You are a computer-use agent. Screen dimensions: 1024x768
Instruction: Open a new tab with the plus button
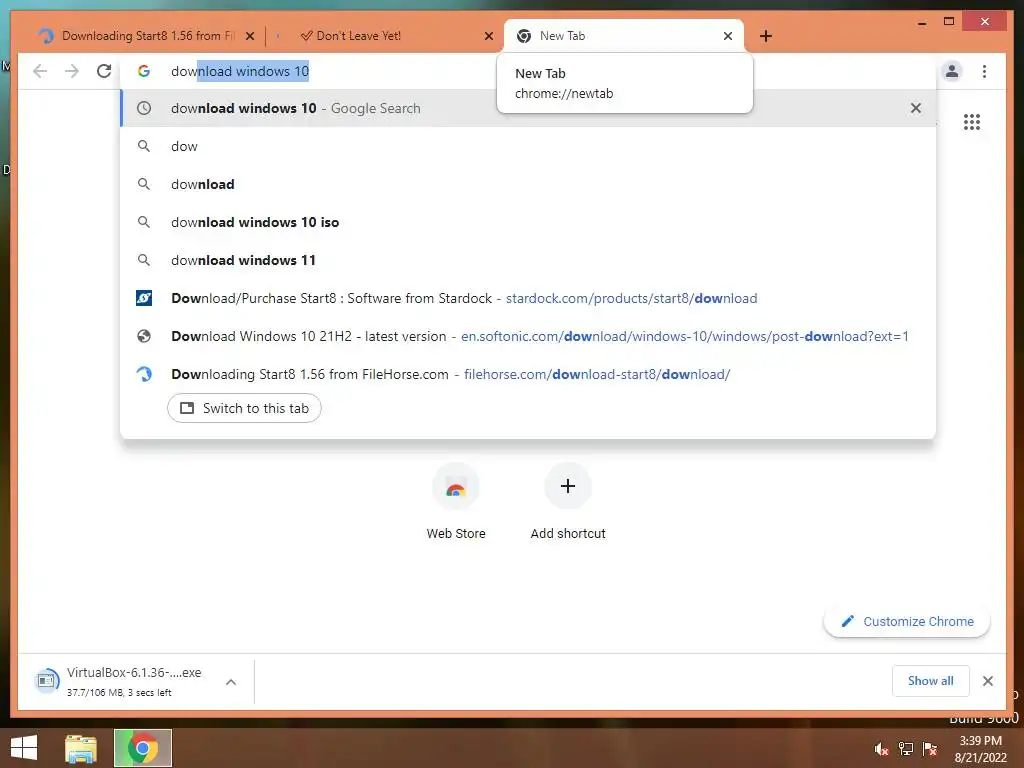click(765, 36)
